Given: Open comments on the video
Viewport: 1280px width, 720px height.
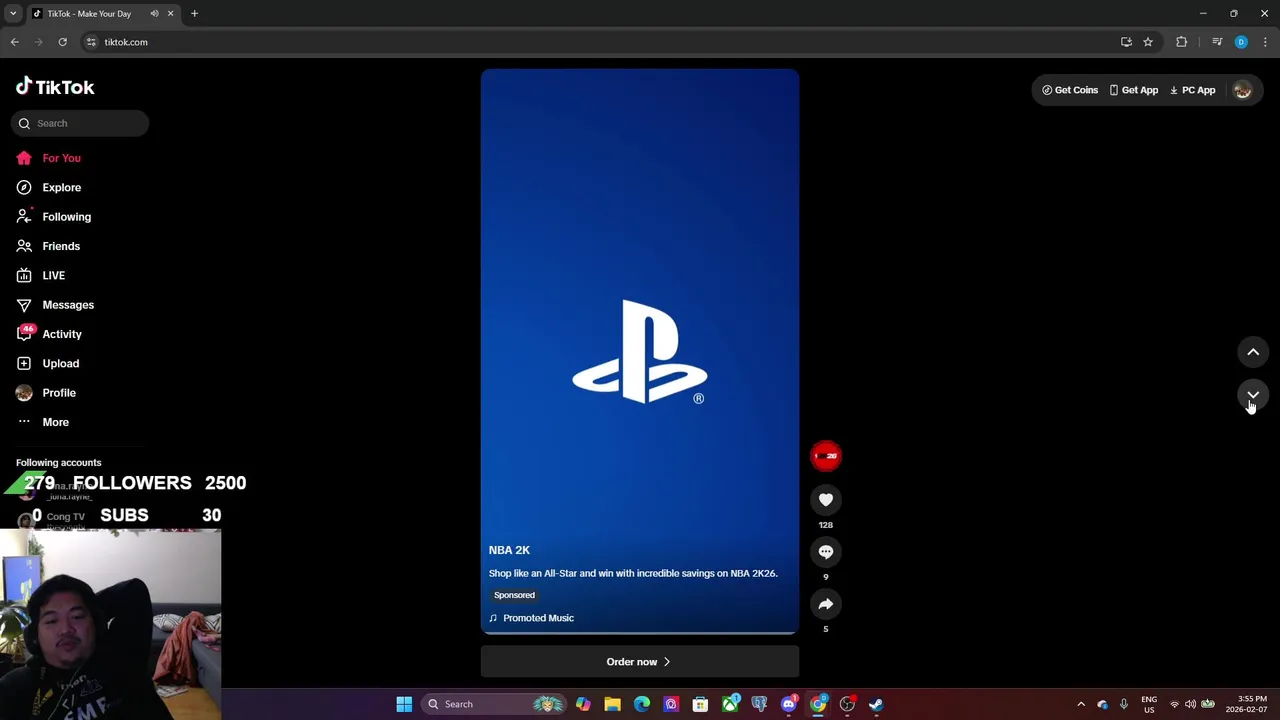Looking at the screenshot, I should click(826, 552).
